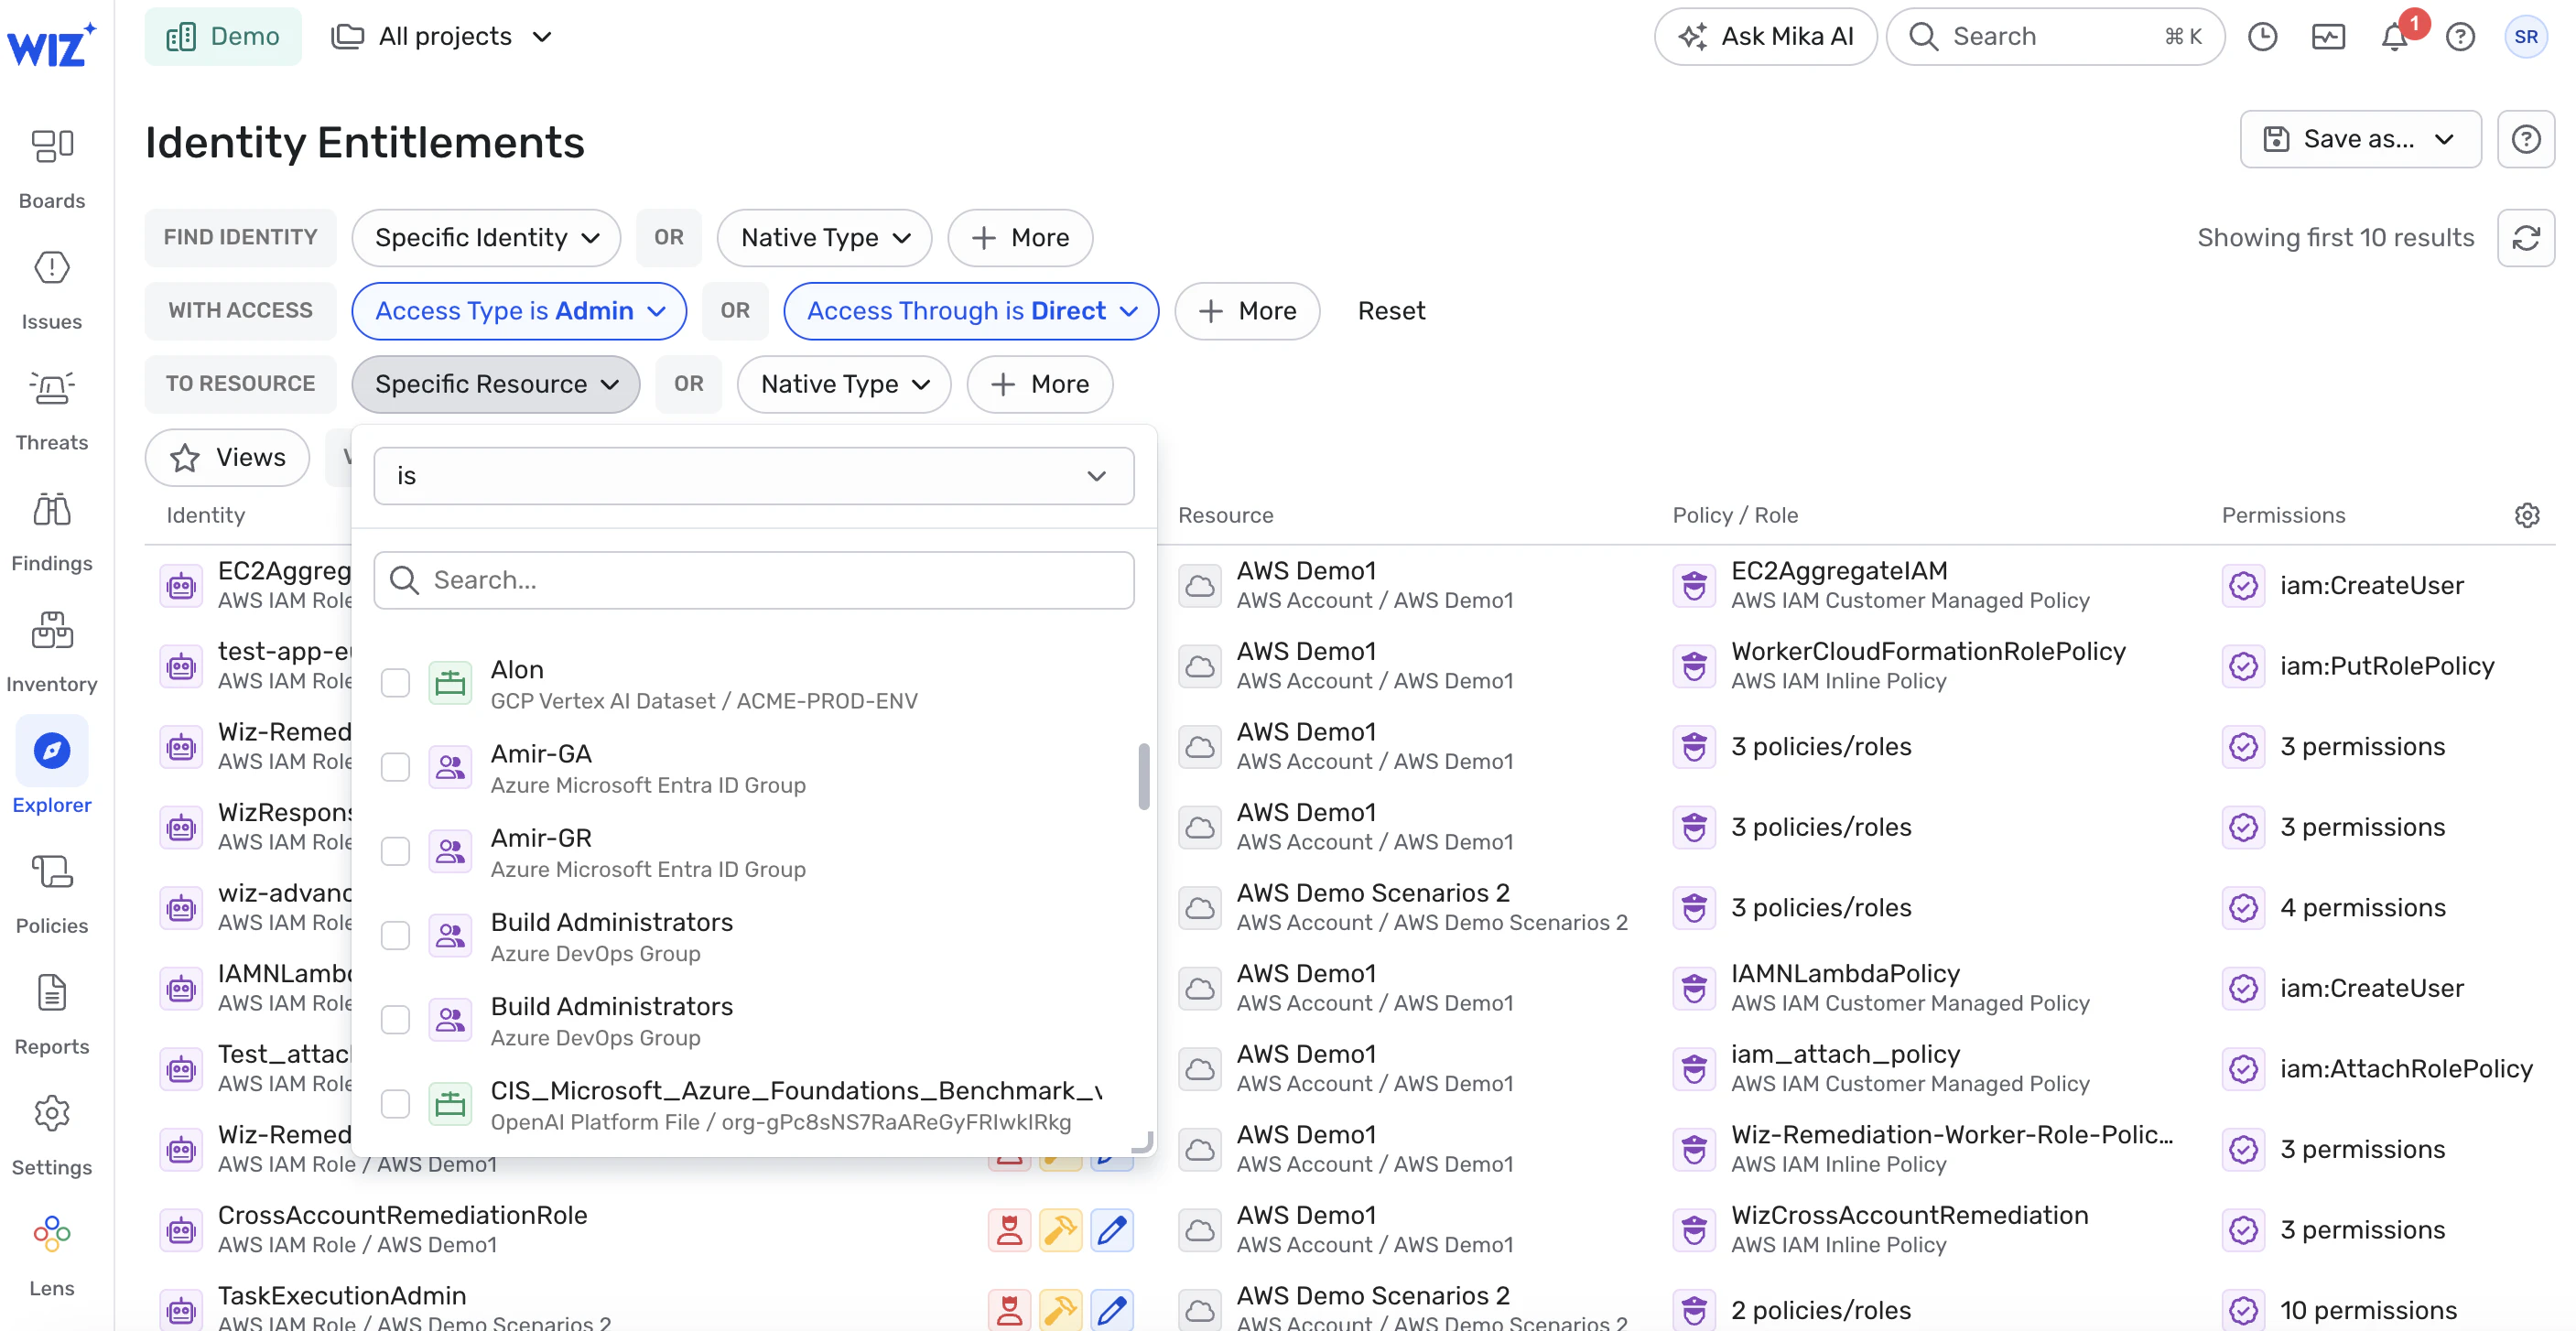Click the iam:CreateUser permission icon for EC2AggregateIAM
Viewport: 2576px width, 1331px height.
point(2244,585)
